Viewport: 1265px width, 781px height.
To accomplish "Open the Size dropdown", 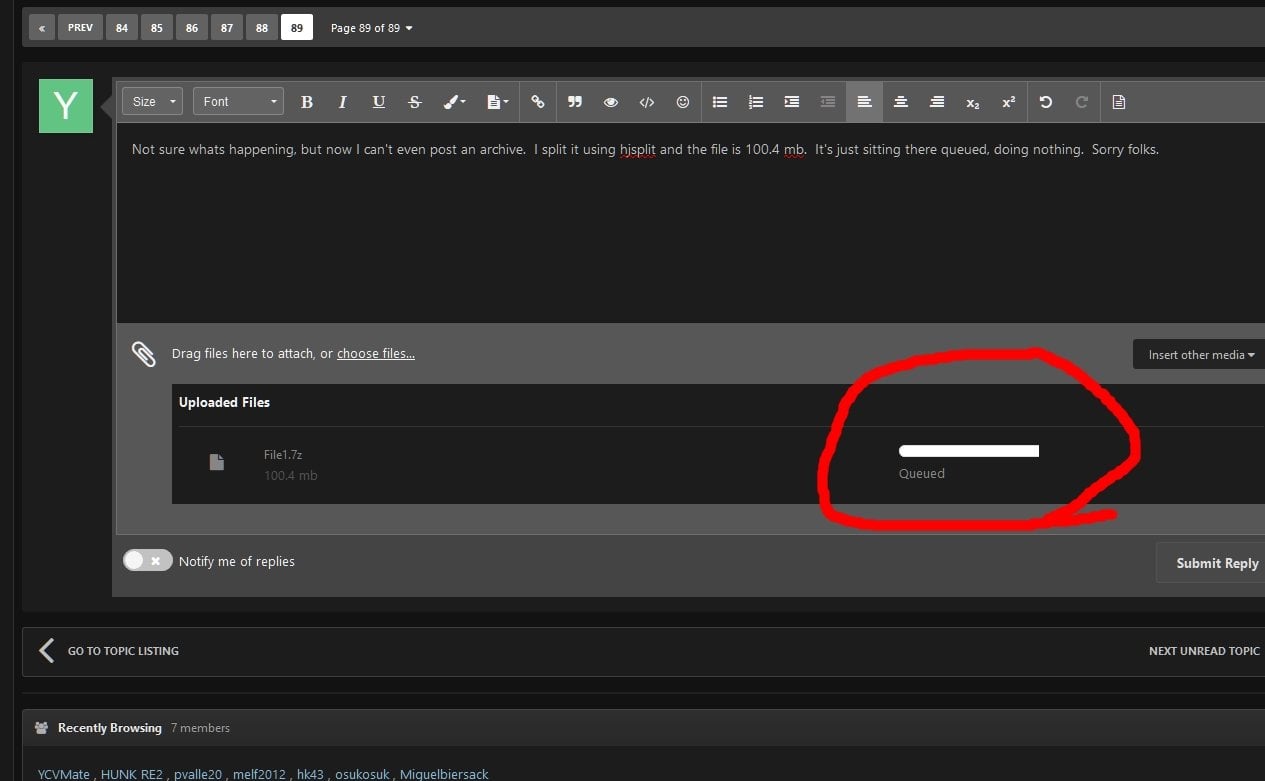I will click(153, 102).
